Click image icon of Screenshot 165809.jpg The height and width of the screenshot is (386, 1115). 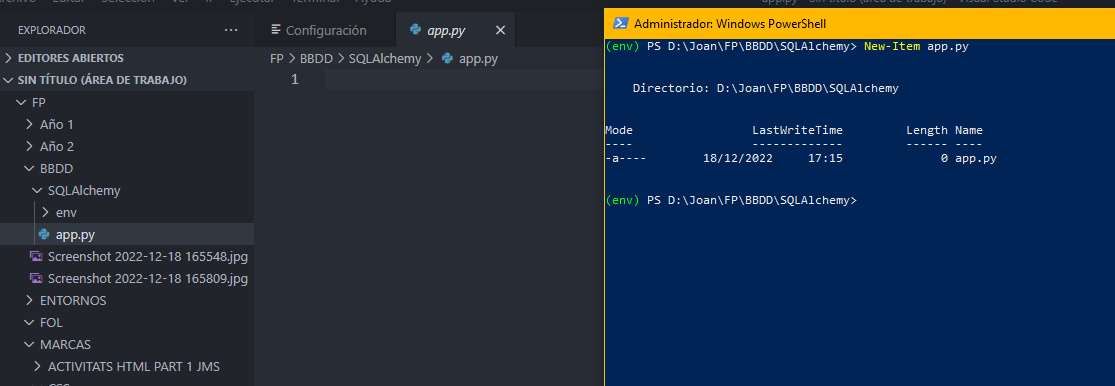36,278
